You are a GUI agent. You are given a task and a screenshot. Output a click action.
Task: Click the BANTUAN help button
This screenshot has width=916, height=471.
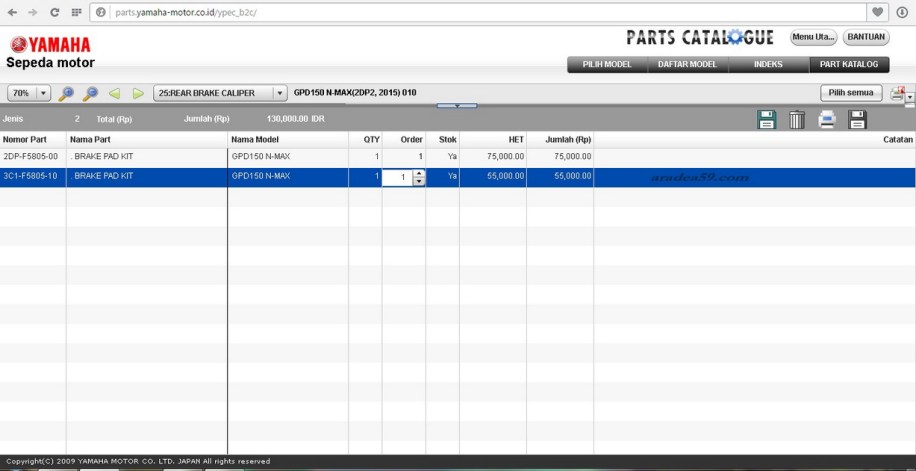pyautogui.click(x=866, y=37)
